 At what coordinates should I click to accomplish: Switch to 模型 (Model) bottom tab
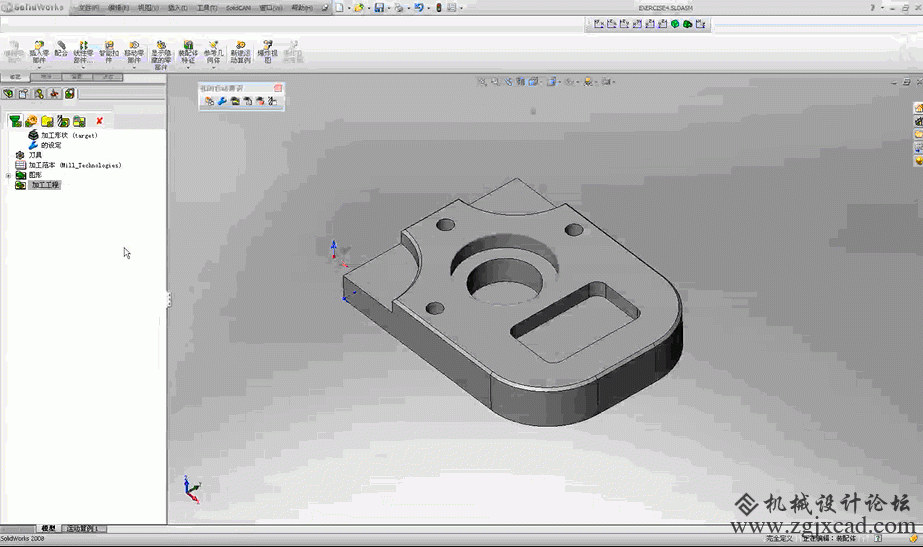coord(49,528)
